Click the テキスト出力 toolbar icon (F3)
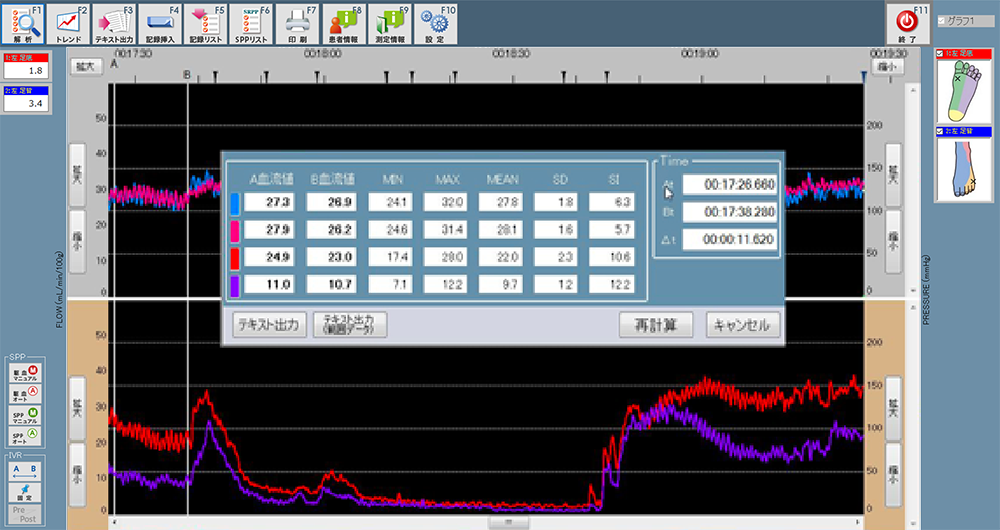Image resolution: width=1000 pixels, height=530 pixels. pos(114,23)
